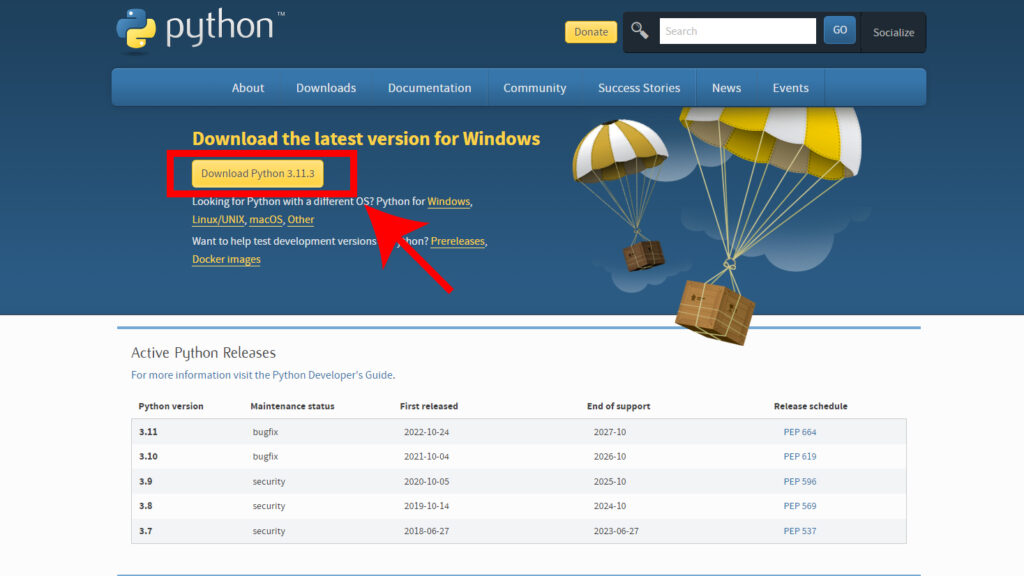1024x576 pixels.
Task: Focus the Search input field
Action: (737, 31)
